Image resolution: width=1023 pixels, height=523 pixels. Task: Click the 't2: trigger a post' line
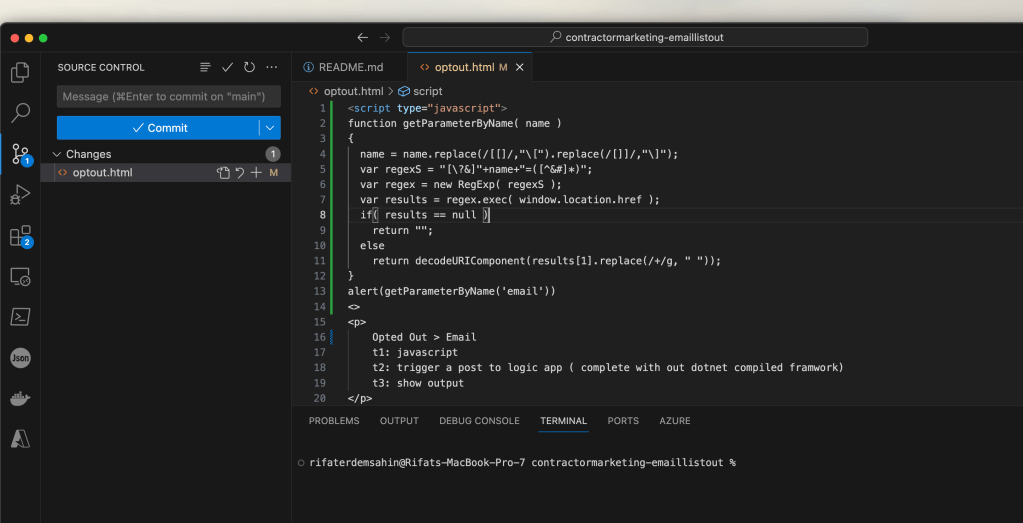pyautogui.click(x=608, y=368)
